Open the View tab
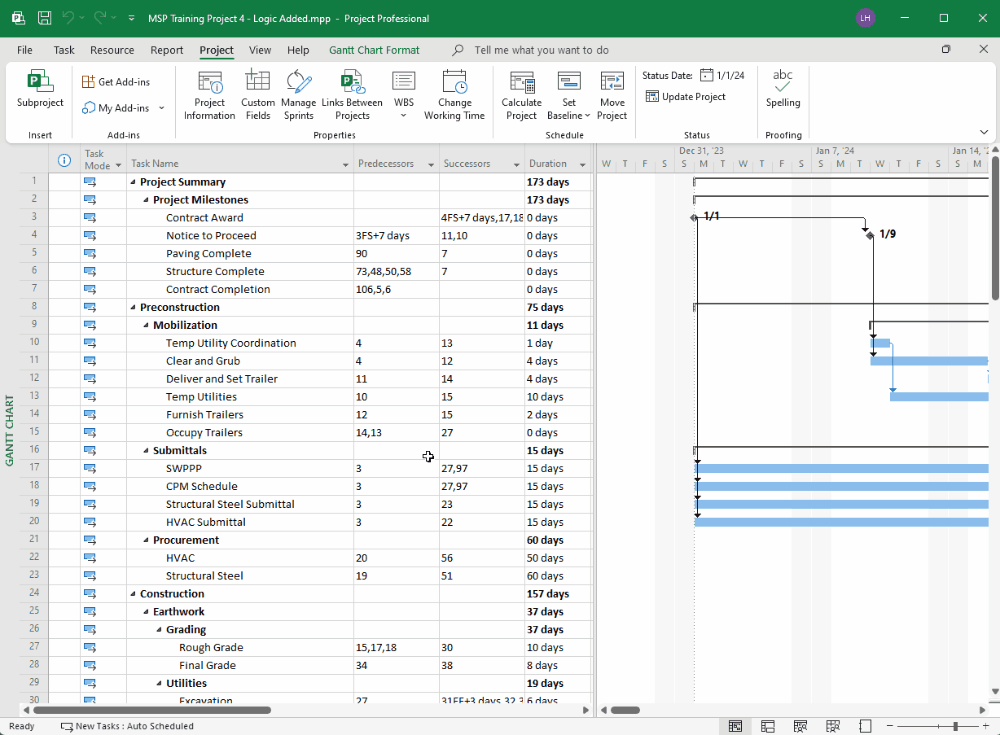This screenshot has width=1000, height=735. 260,50
